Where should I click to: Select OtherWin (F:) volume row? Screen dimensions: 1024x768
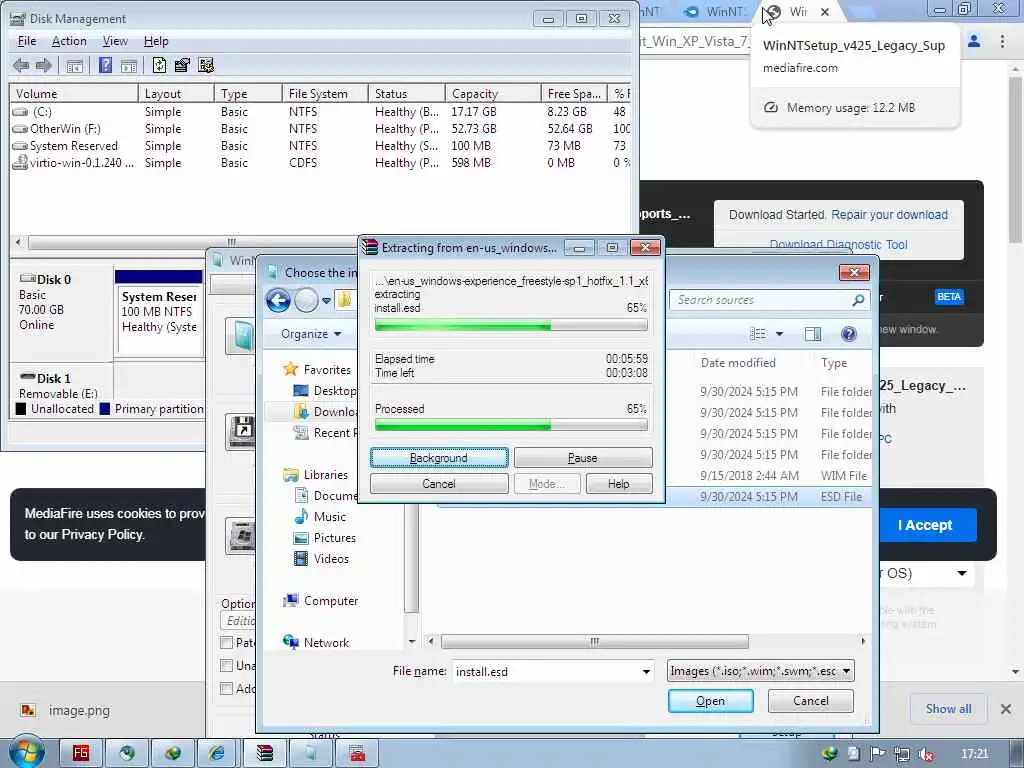click(x=320, y=129)
